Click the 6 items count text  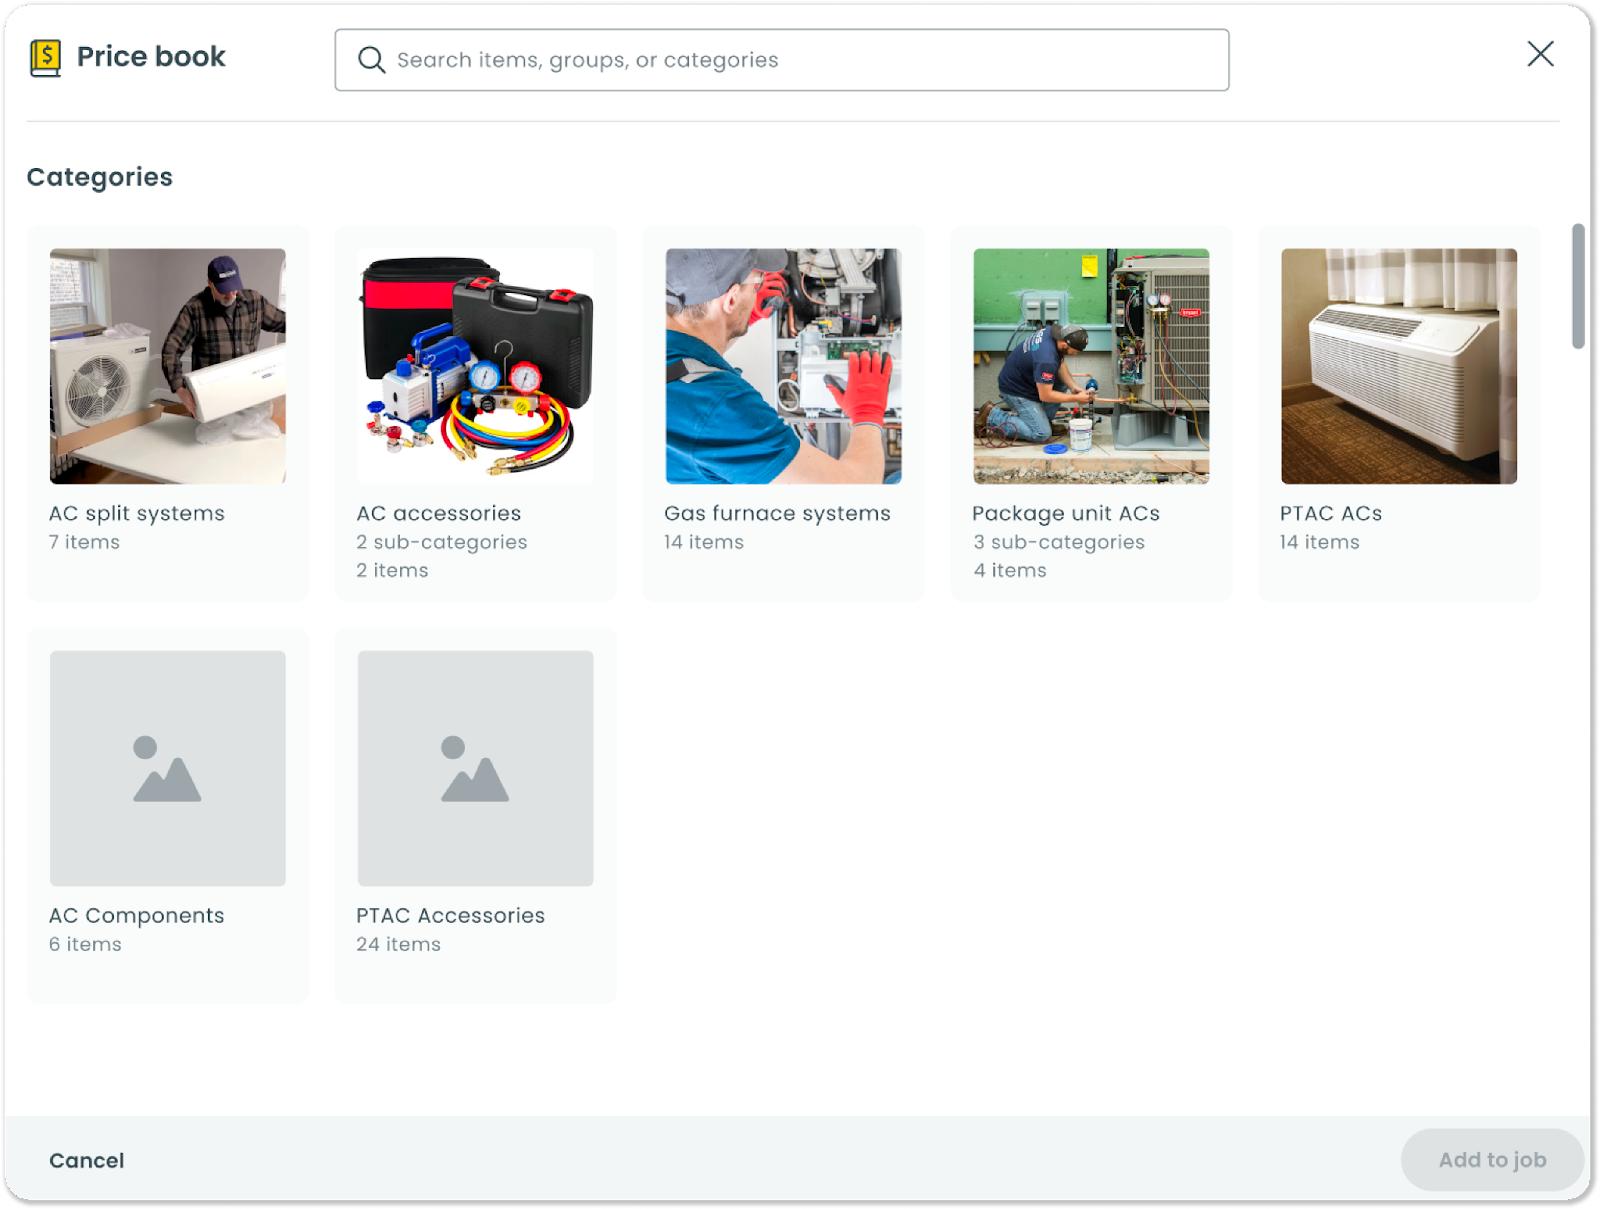[x=85, y=944]
